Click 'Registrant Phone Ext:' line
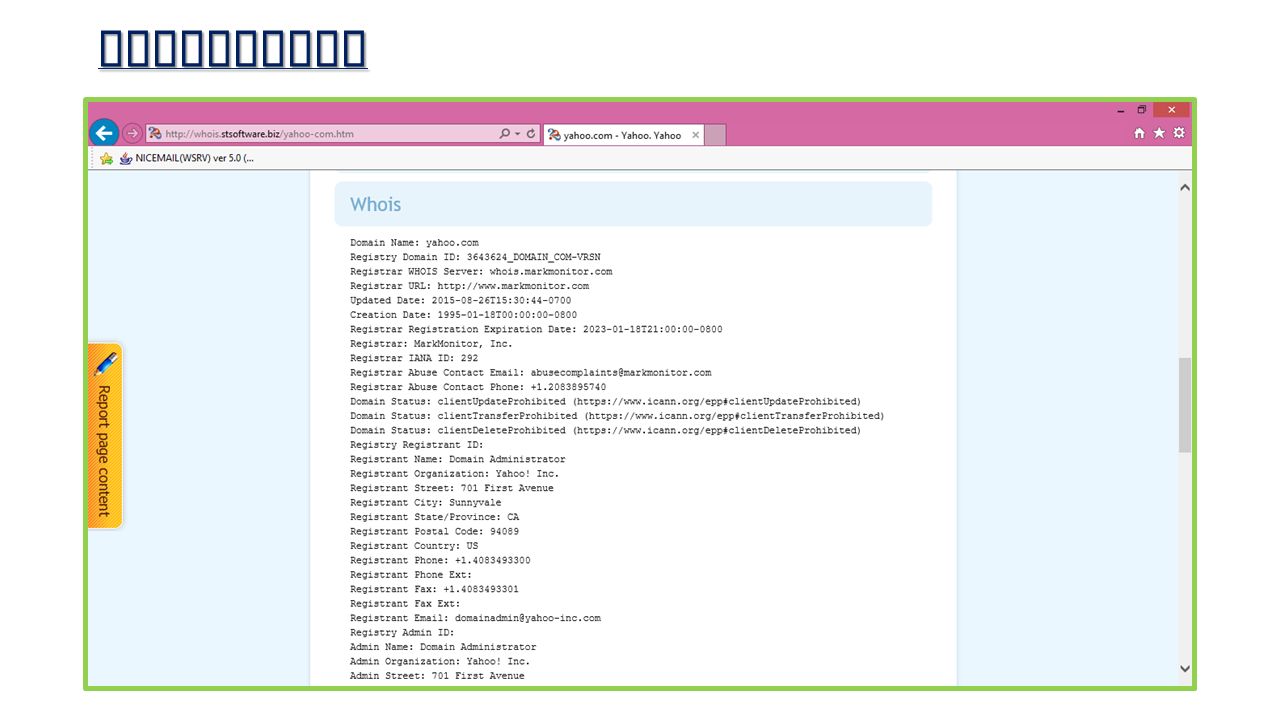Viewport: 1280px width, 720px height. 411,575
